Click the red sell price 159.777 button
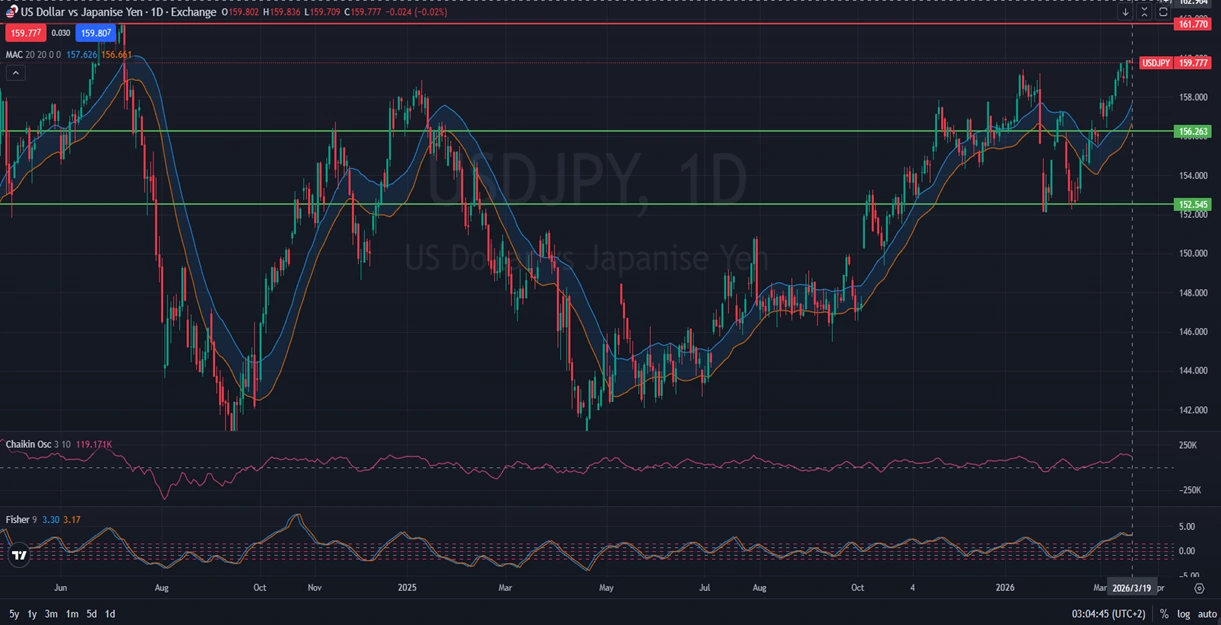Viewport: 1221px width, 625px height. click(x=23, y=33)
